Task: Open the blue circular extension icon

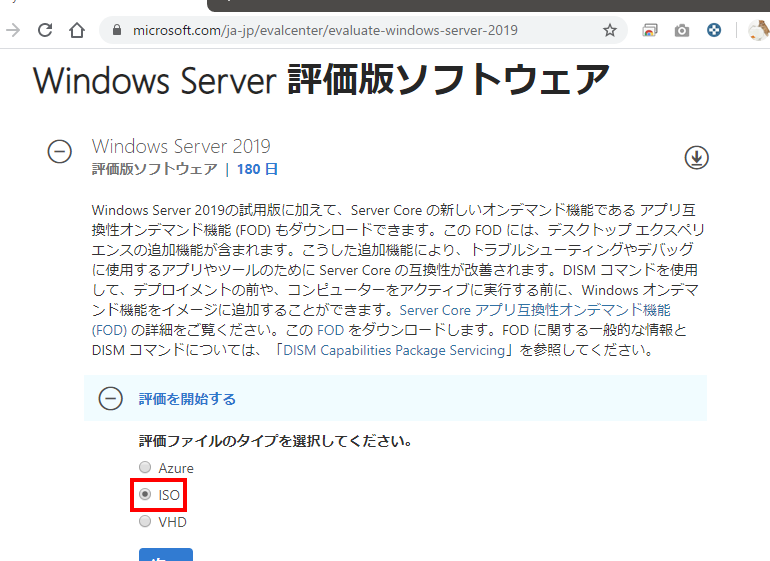Action: click(714, 30)
